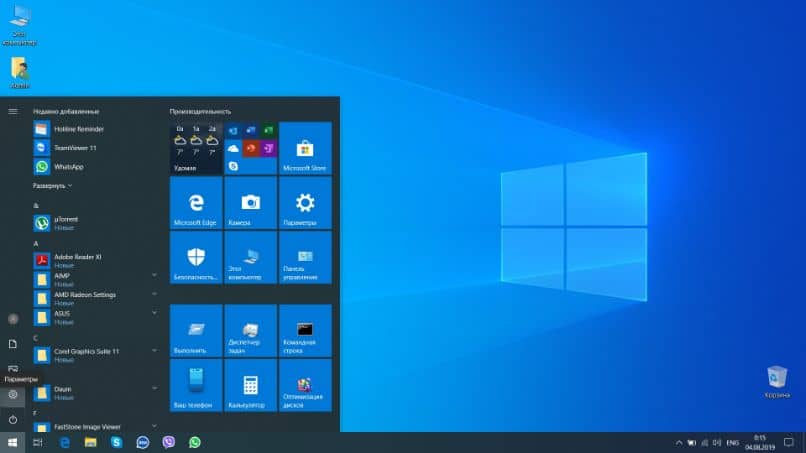Open Pictures icon in Start sidebar
The image size is (806, 453).
pos(13,368)
